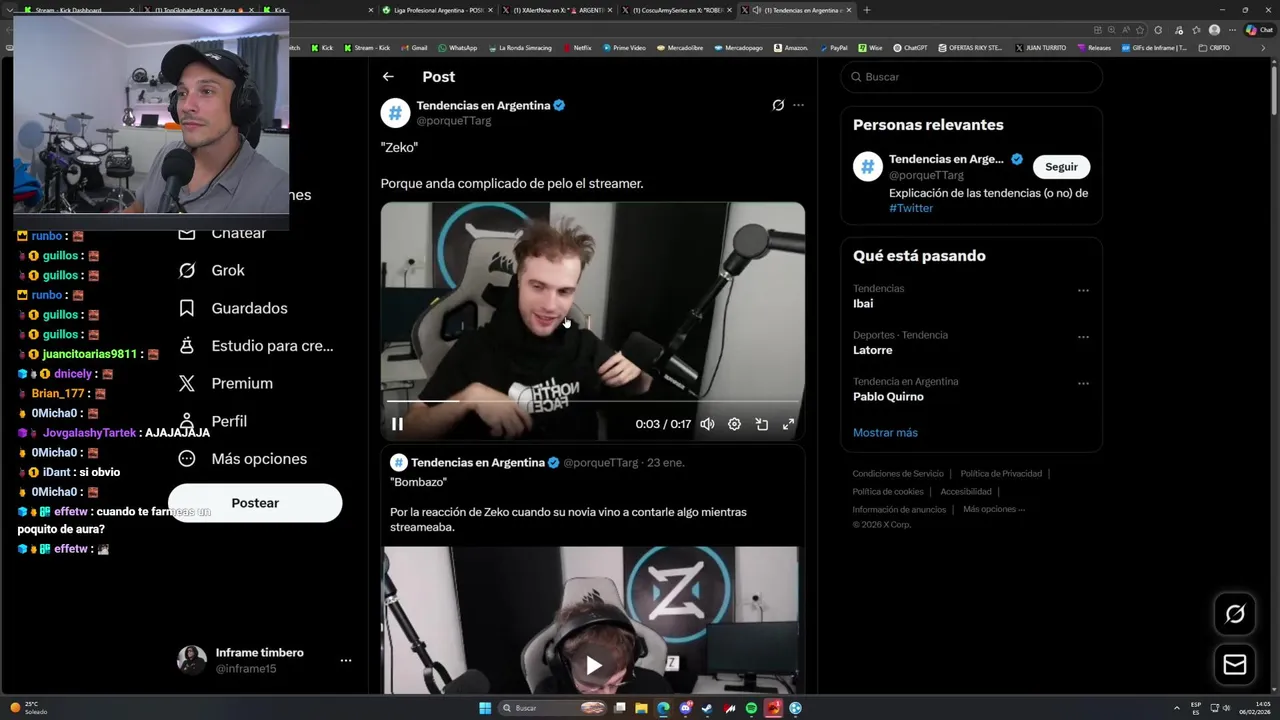Open the @porqueTTarg handle on the post

click(x=454, y=121)
